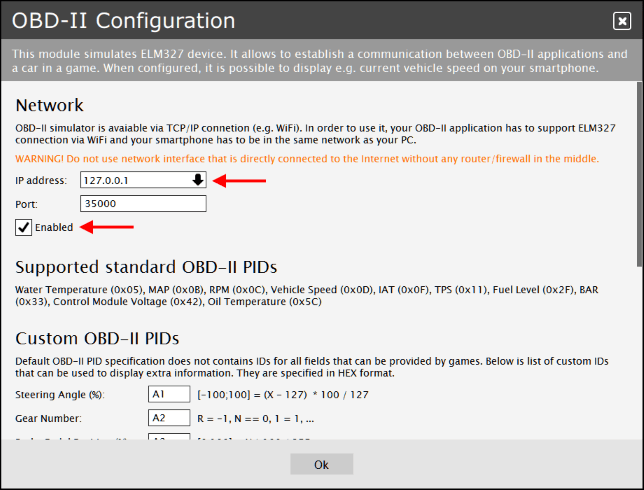
Task: Click the Network section heading
Action: click(49, 106)
